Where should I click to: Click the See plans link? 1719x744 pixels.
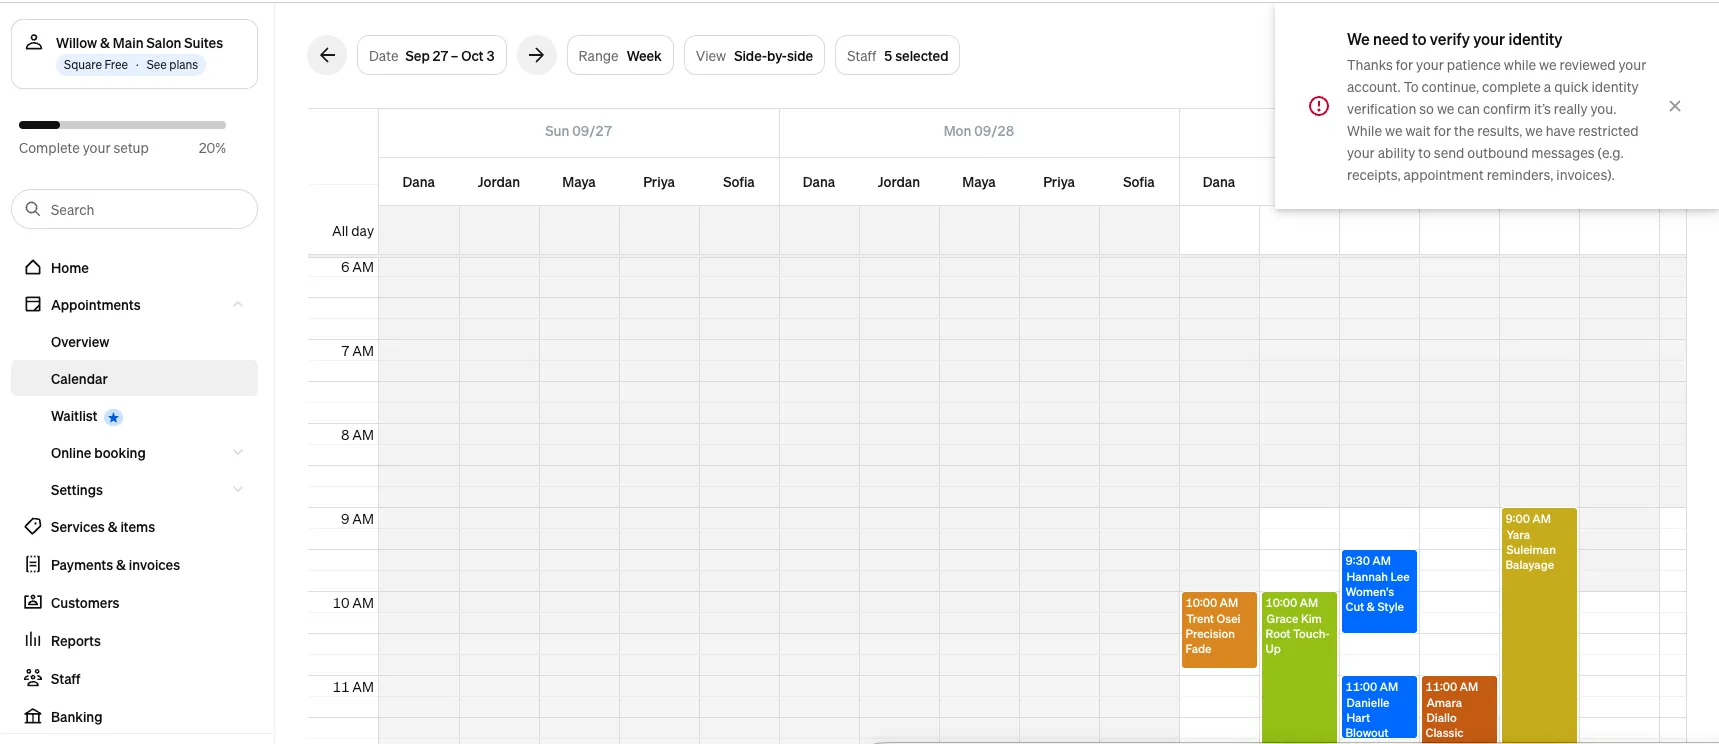tap(172, 65)
